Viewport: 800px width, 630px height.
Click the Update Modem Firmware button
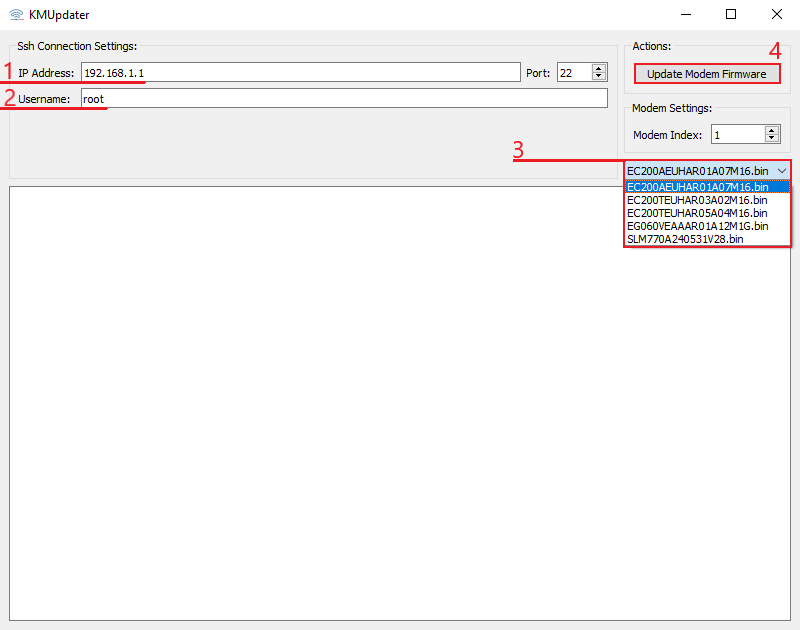click(x=706, y=74)
